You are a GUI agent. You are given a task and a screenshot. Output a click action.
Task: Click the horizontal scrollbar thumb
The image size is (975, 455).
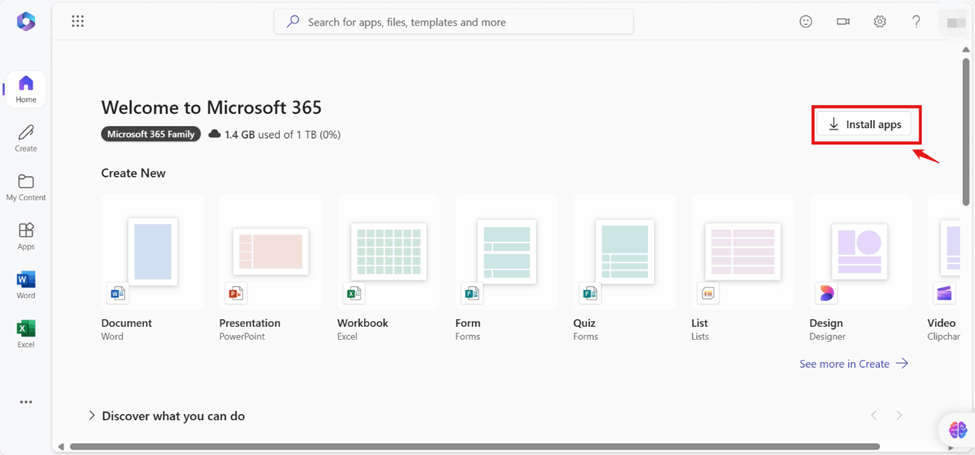(475, 446)
